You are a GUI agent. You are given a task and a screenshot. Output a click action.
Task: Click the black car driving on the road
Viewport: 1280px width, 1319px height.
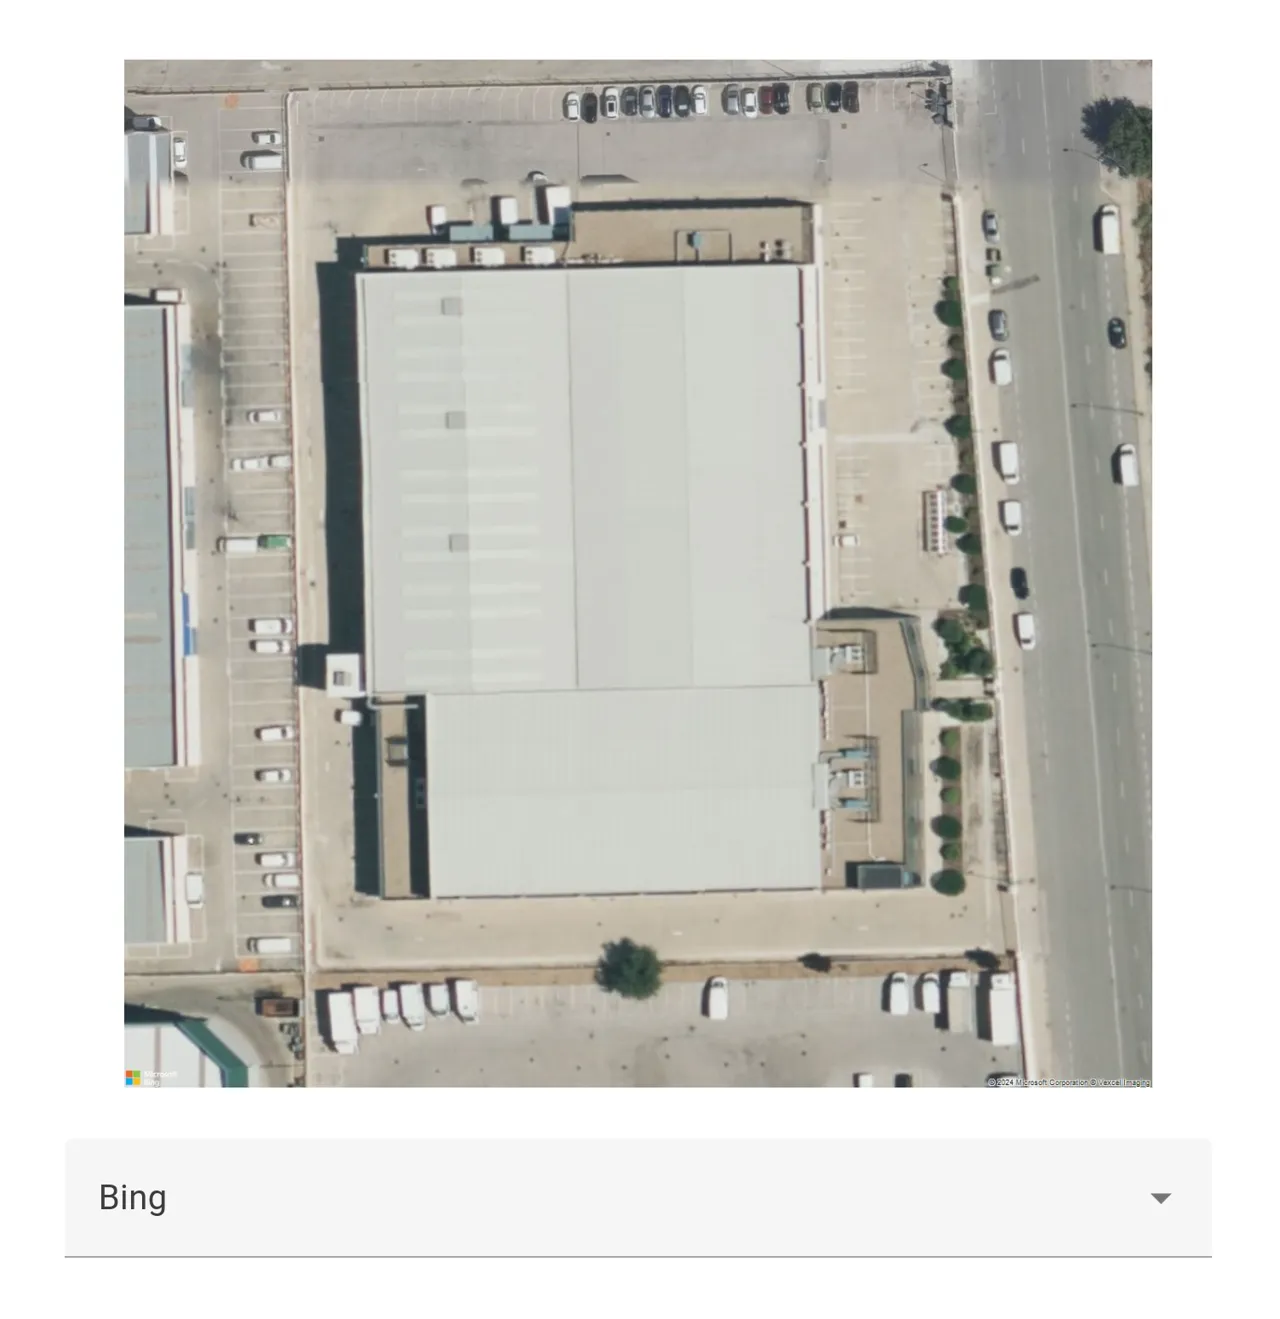[x=1116, y=332]
